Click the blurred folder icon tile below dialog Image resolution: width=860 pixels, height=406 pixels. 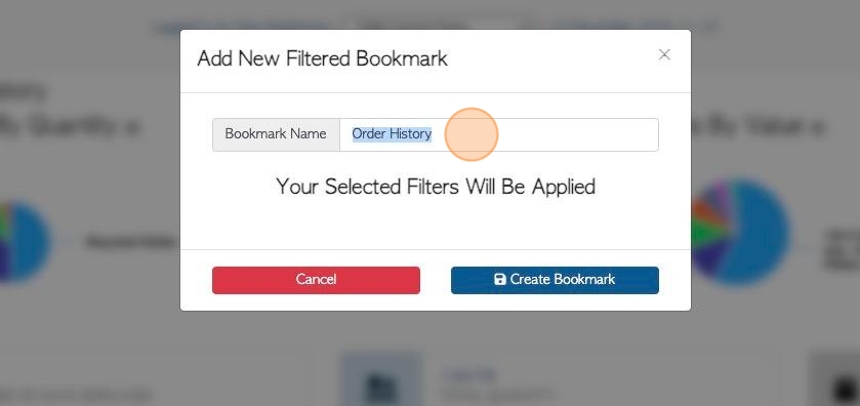click(x=382, y=379)
